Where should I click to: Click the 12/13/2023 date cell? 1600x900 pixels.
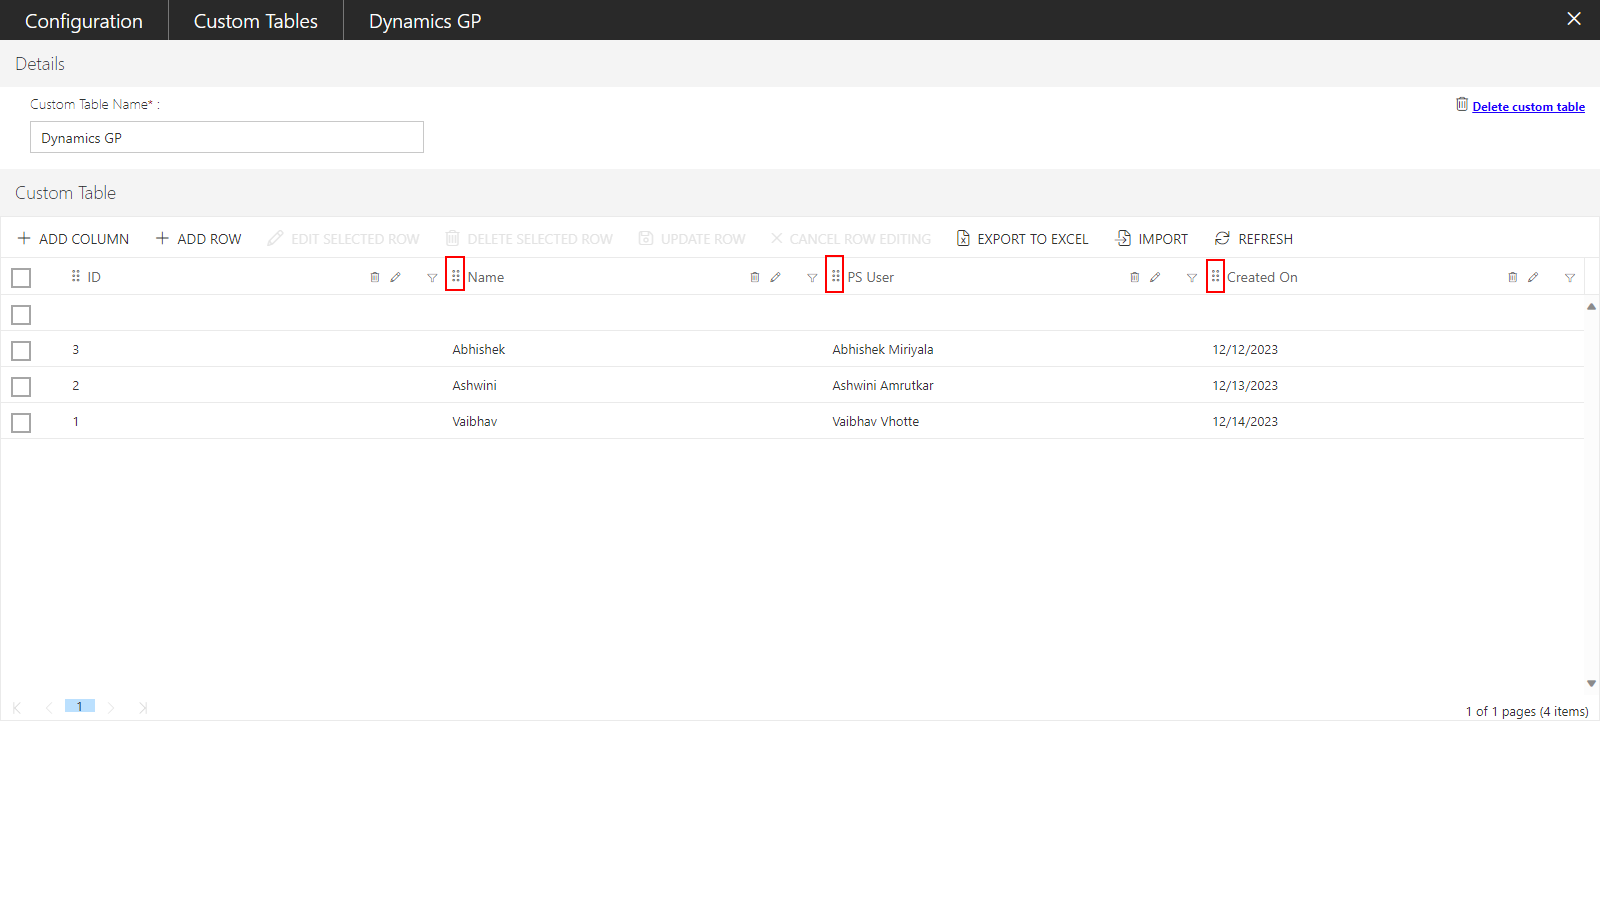[1245, 386]
